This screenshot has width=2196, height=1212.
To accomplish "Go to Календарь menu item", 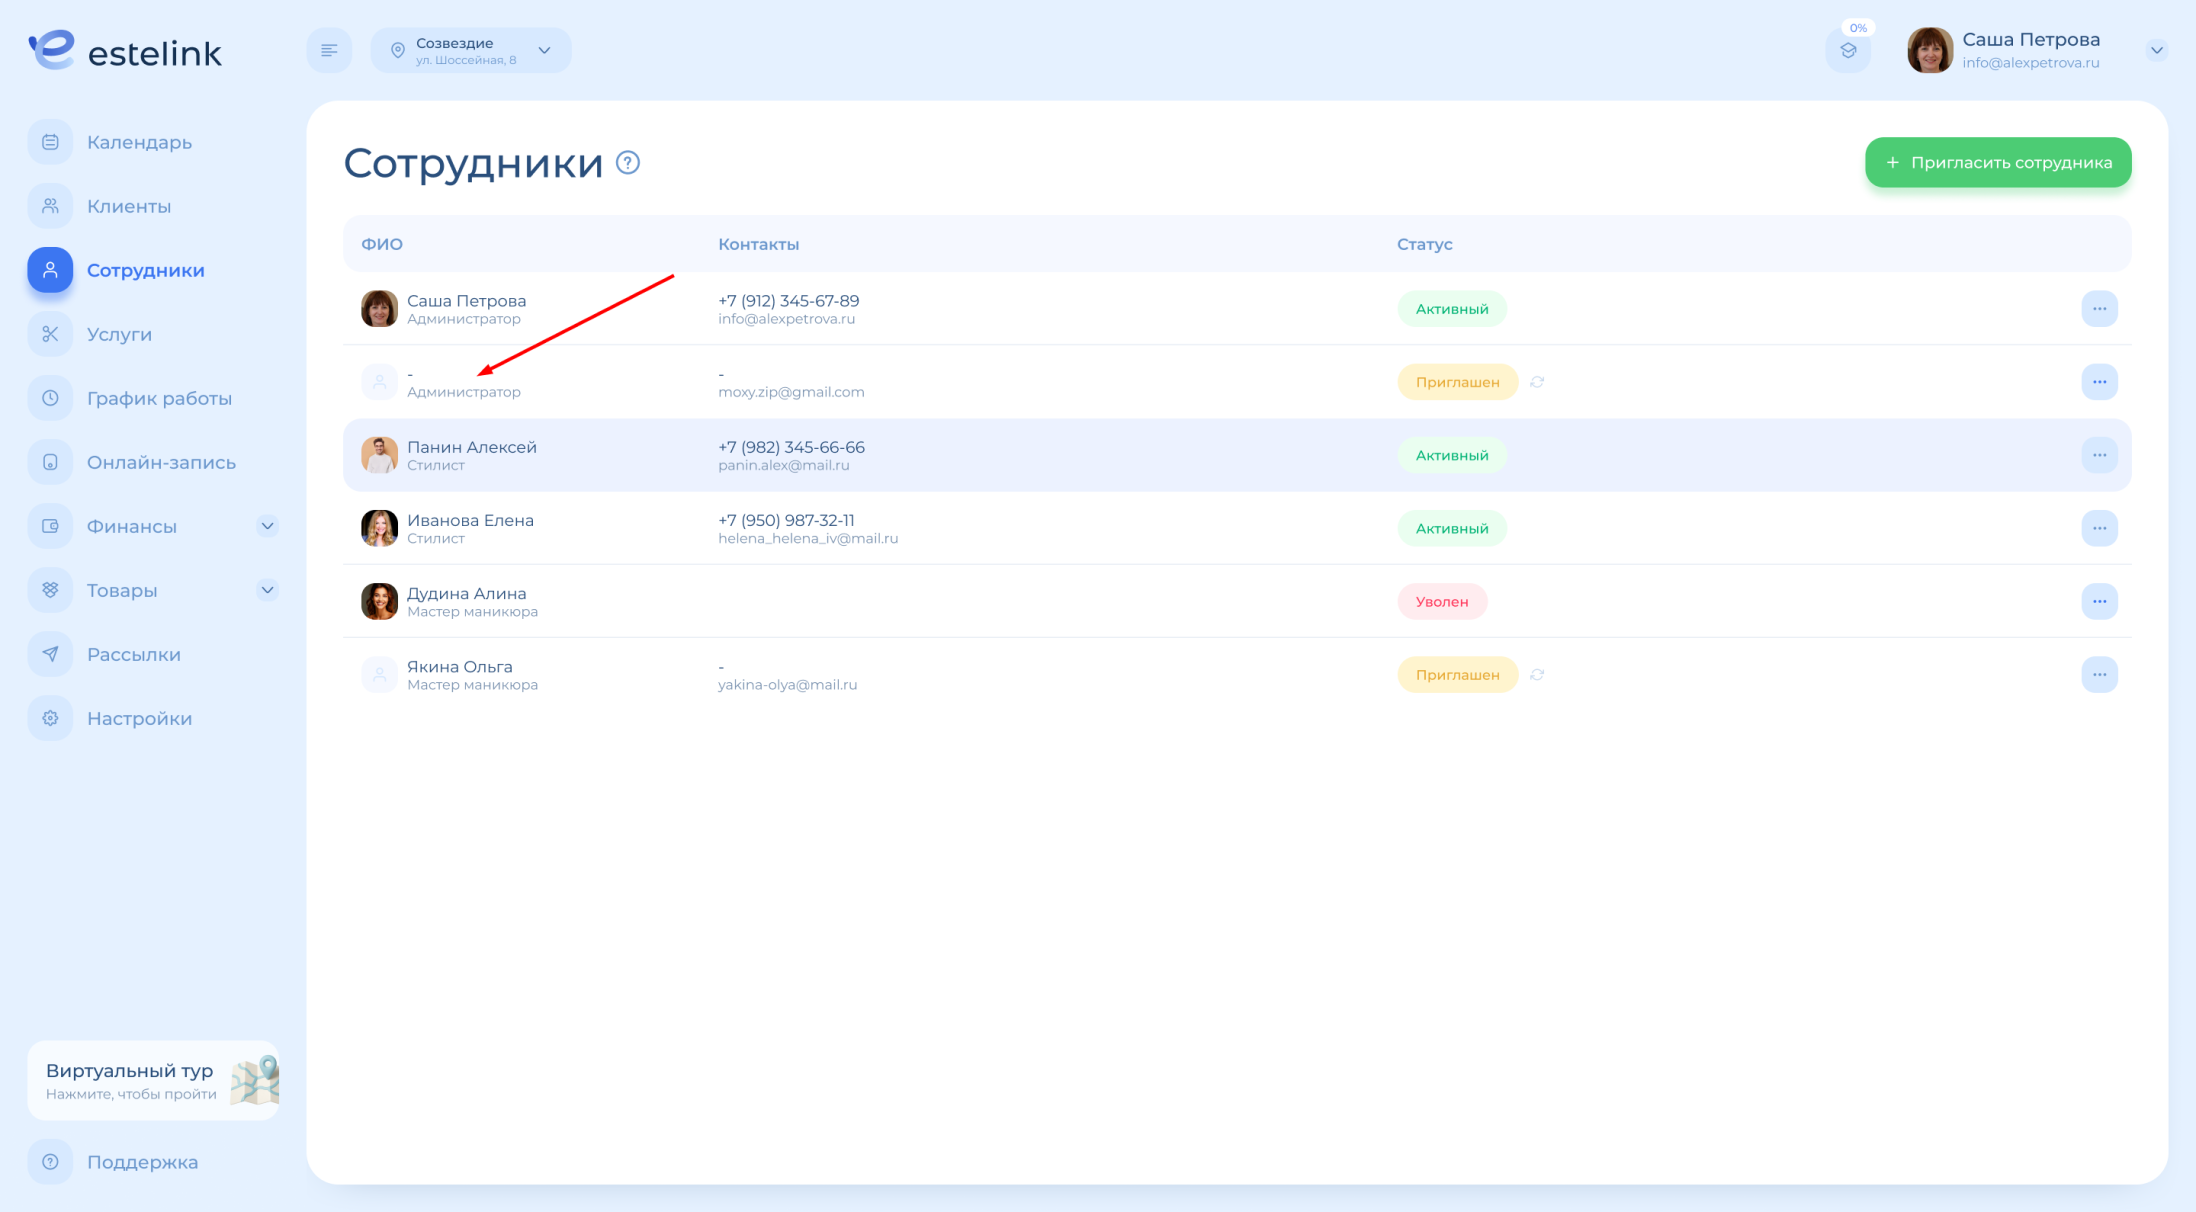I will click(x=139, y=142).
